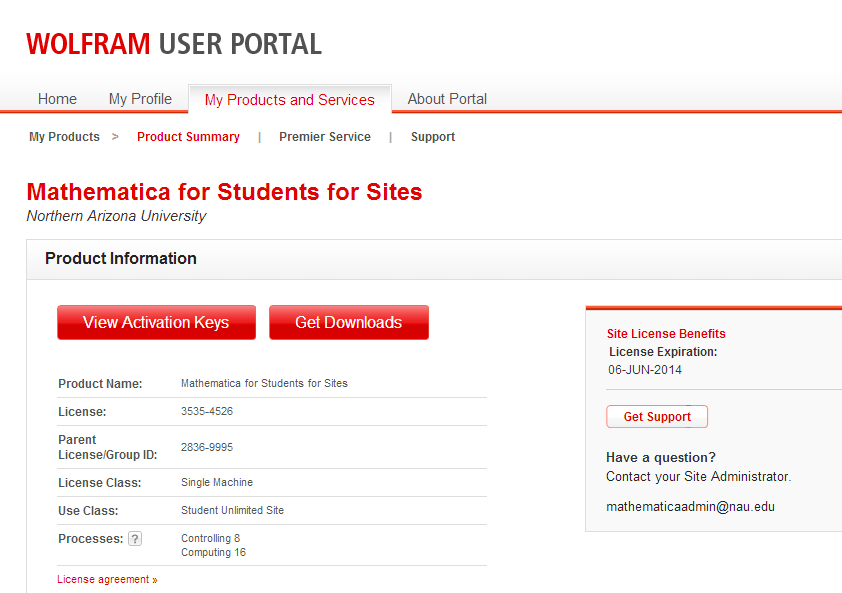The width and height of the screenshot is (842, 593).
Task: Open the Support submenu item
Action: (x=433, y=137)
